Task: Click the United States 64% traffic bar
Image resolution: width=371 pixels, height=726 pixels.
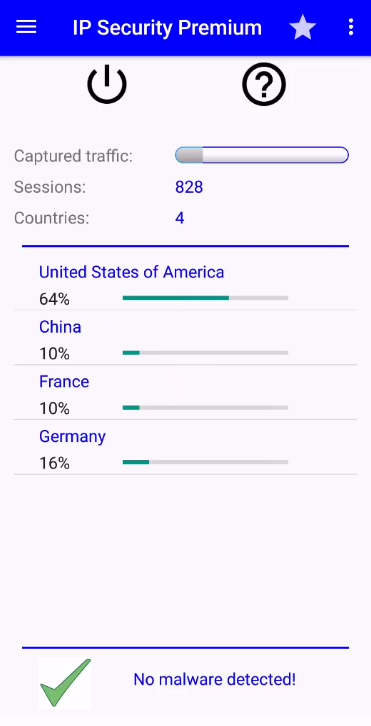Action: pyautogui.click(x=205, y=298)
